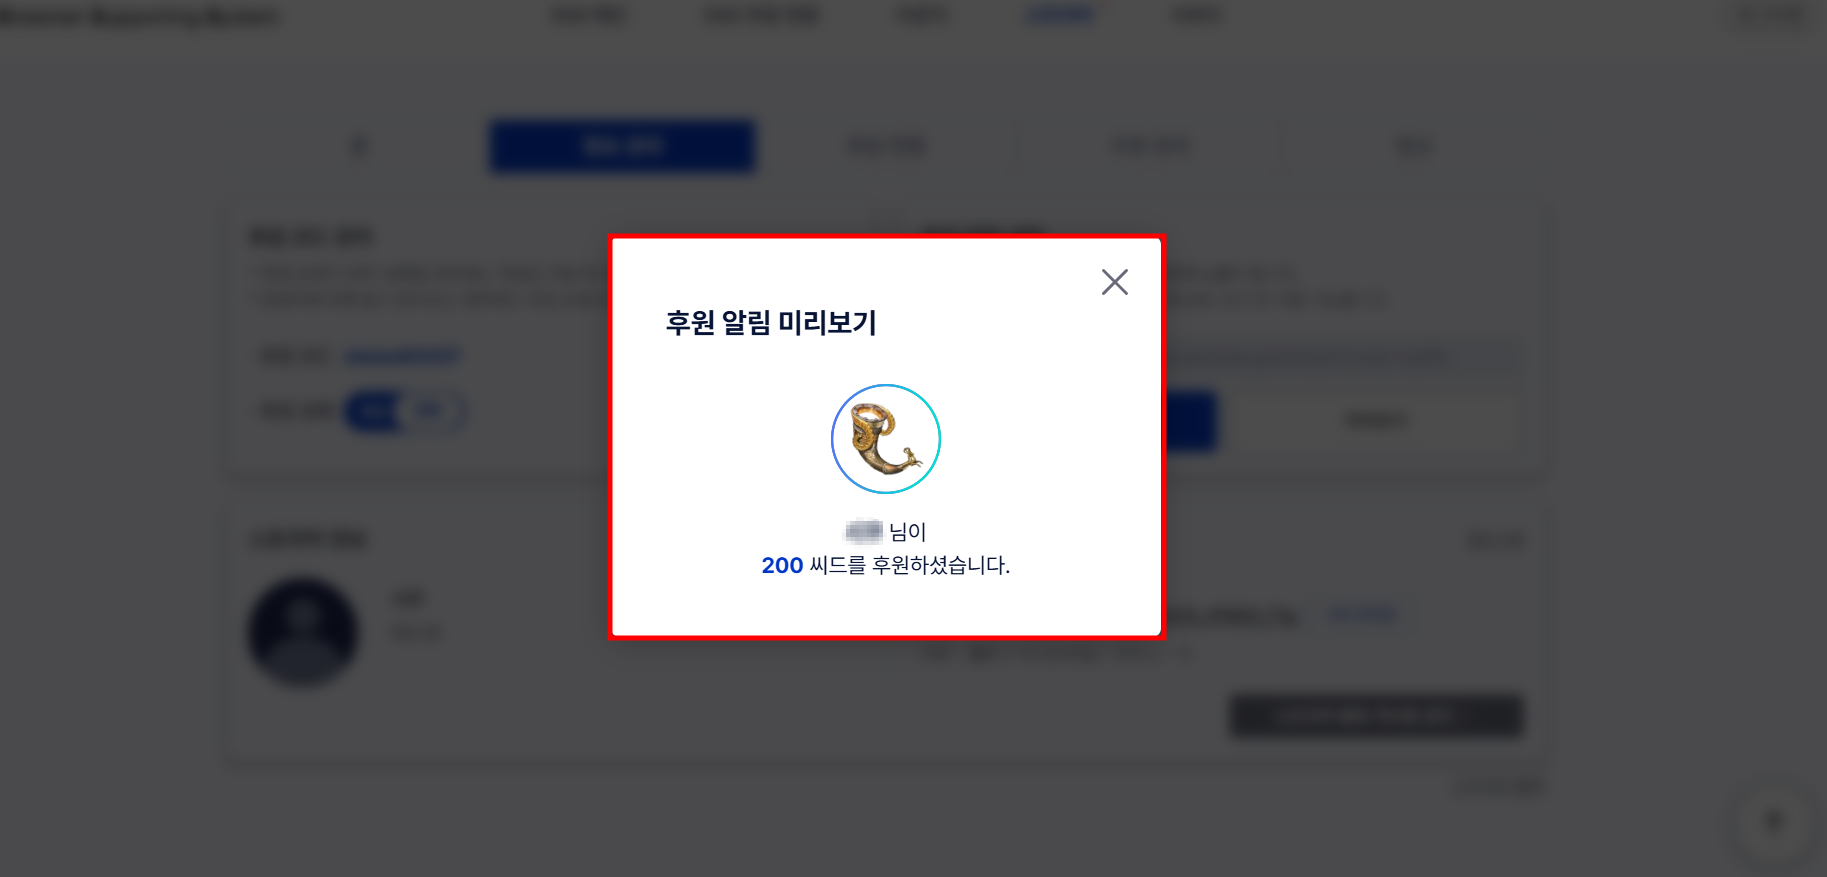Open the first blurred tab in the row
The height and width of the screenshot is (877, 1827).
[359, 146]
